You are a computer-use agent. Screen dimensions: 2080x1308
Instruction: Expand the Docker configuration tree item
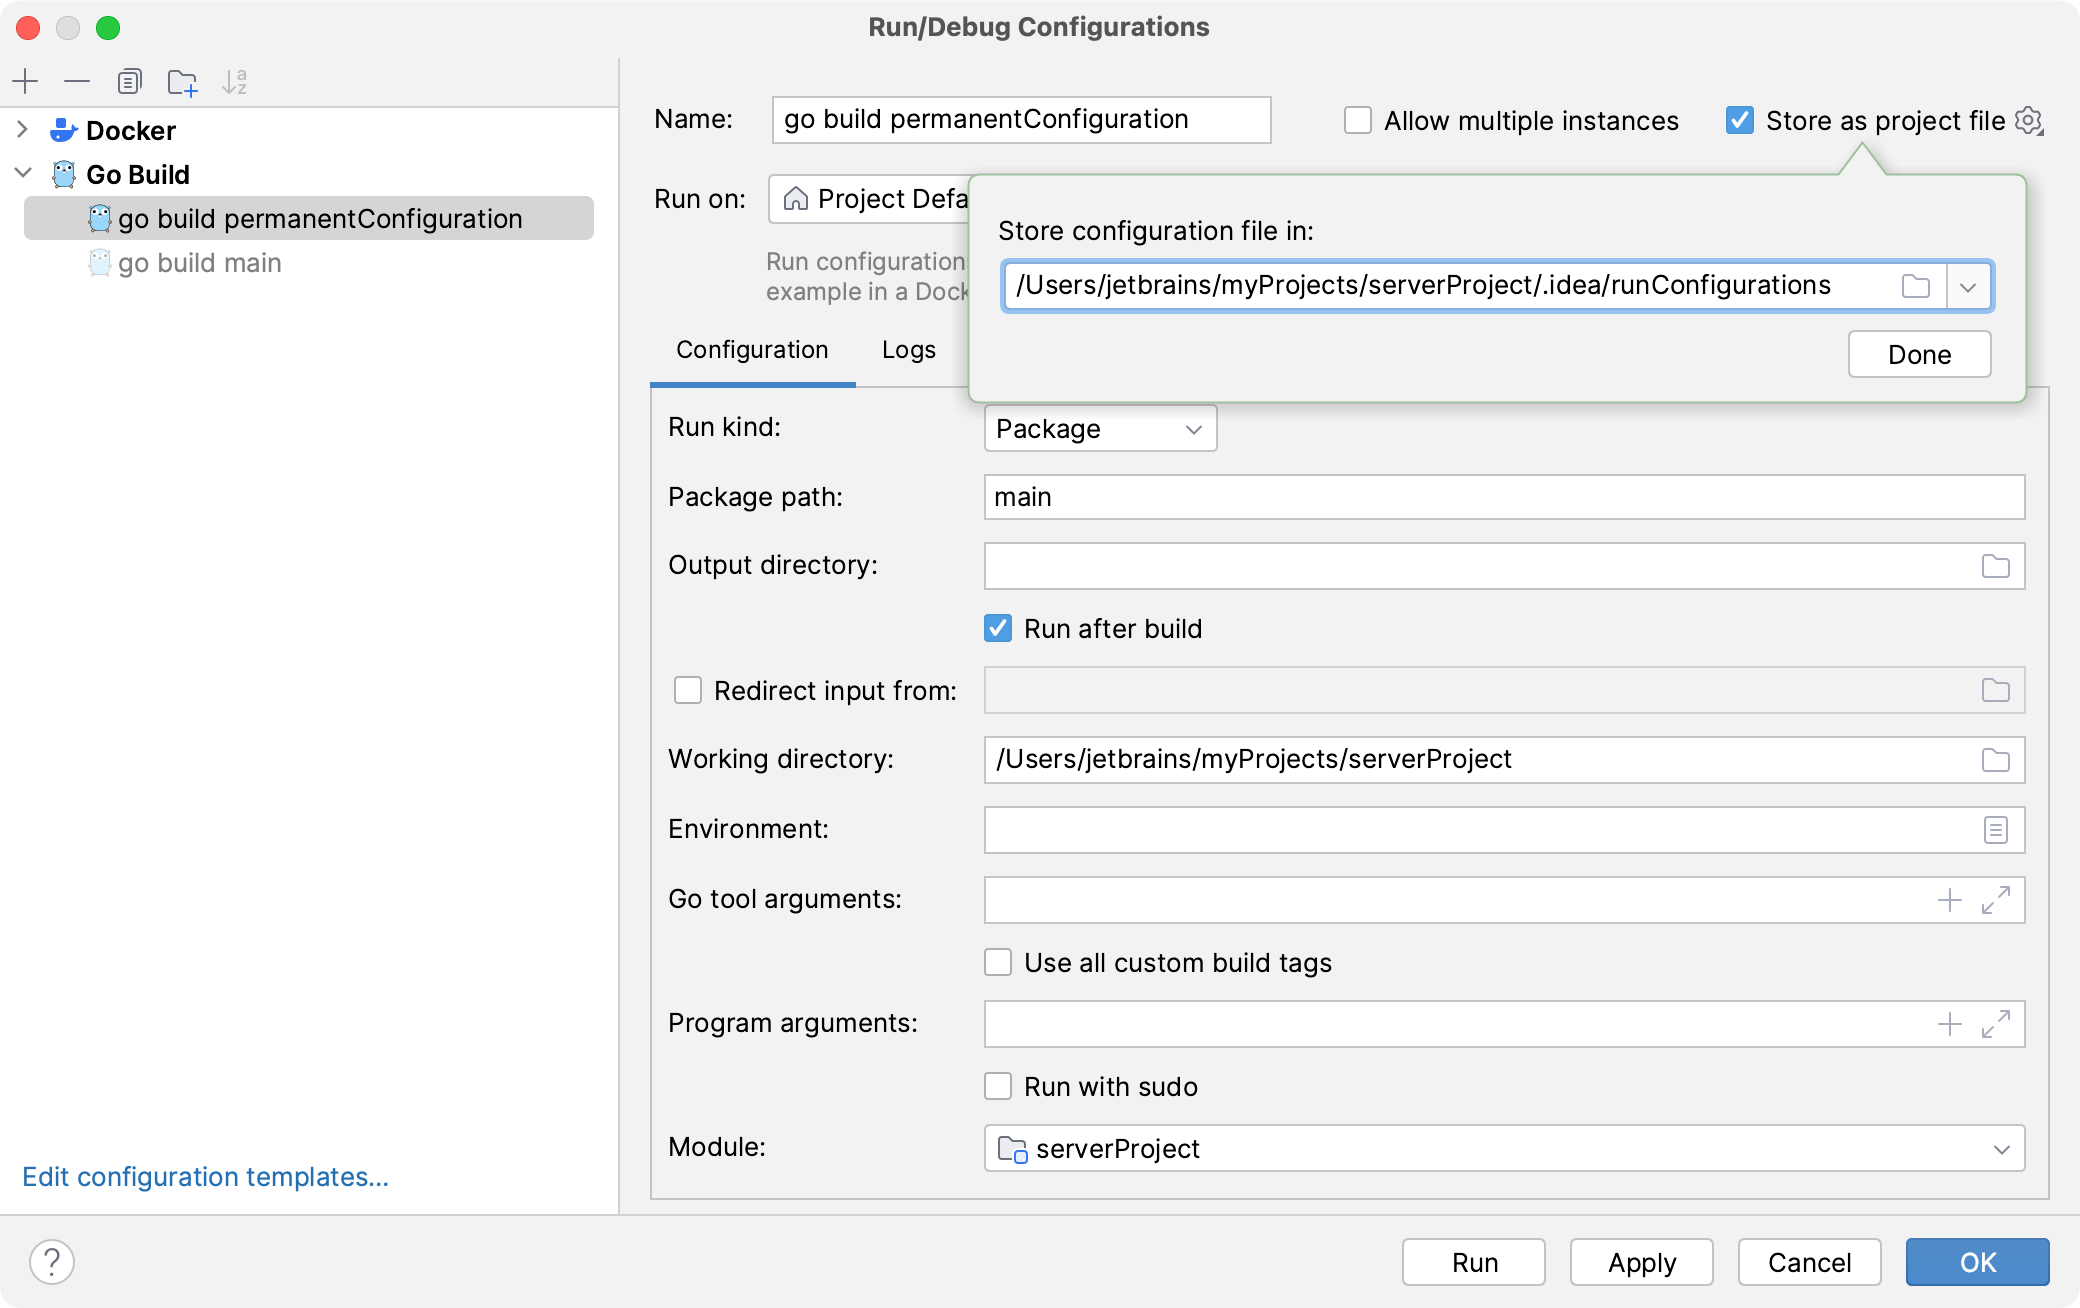[21, 128]
